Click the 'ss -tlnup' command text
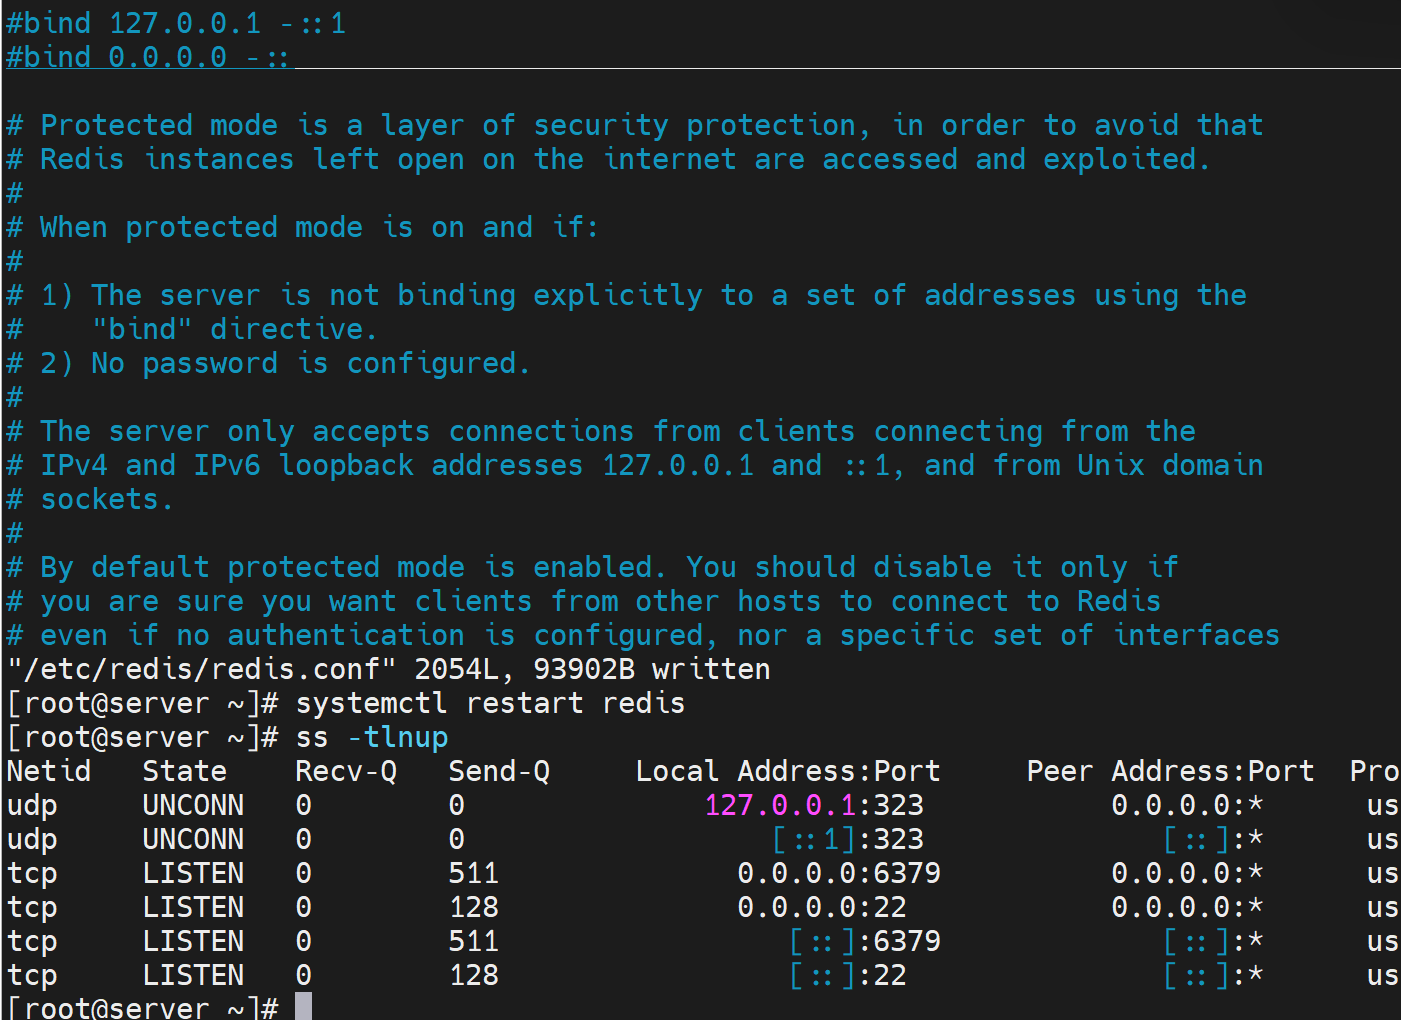1401x1020 pixels. [x=371, y=737]
